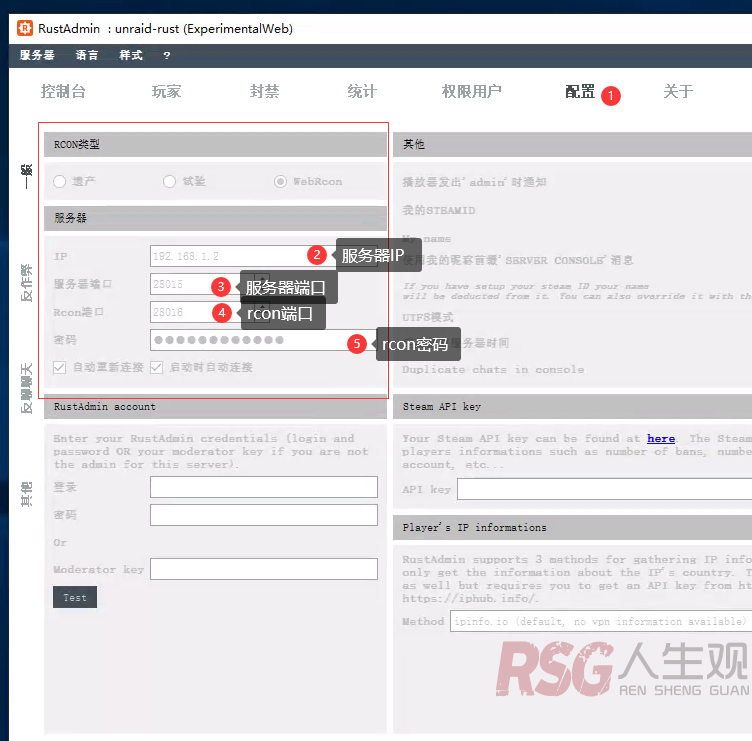Open the Method ipinfo.io dropdown
The width and height of the screenshot is (752, 741).
(601, 621)
